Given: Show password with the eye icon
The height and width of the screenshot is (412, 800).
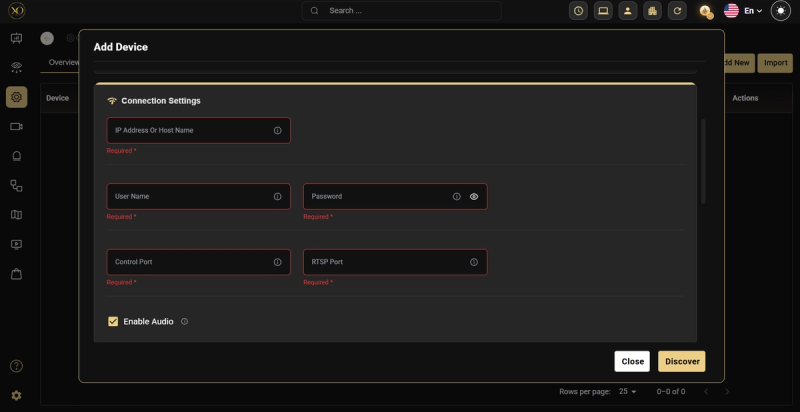Looking at the screenshot, I should point(474,196).
